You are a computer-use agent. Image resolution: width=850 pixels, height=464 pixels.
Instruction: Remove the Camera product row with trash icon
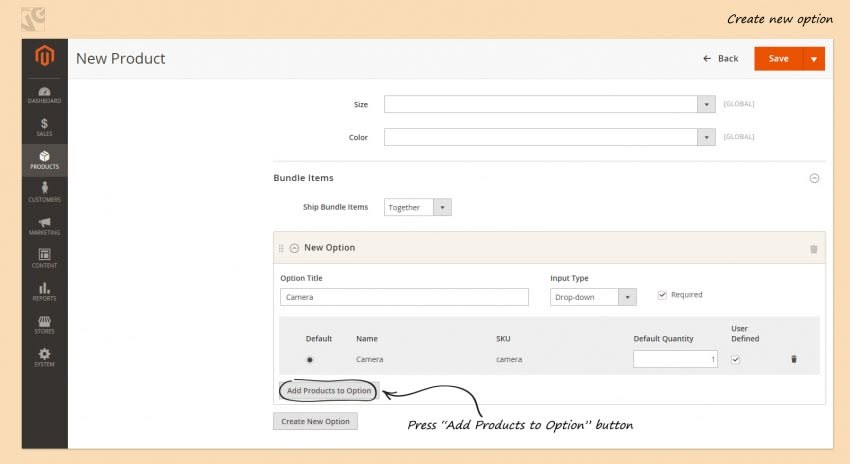[794, 359]
